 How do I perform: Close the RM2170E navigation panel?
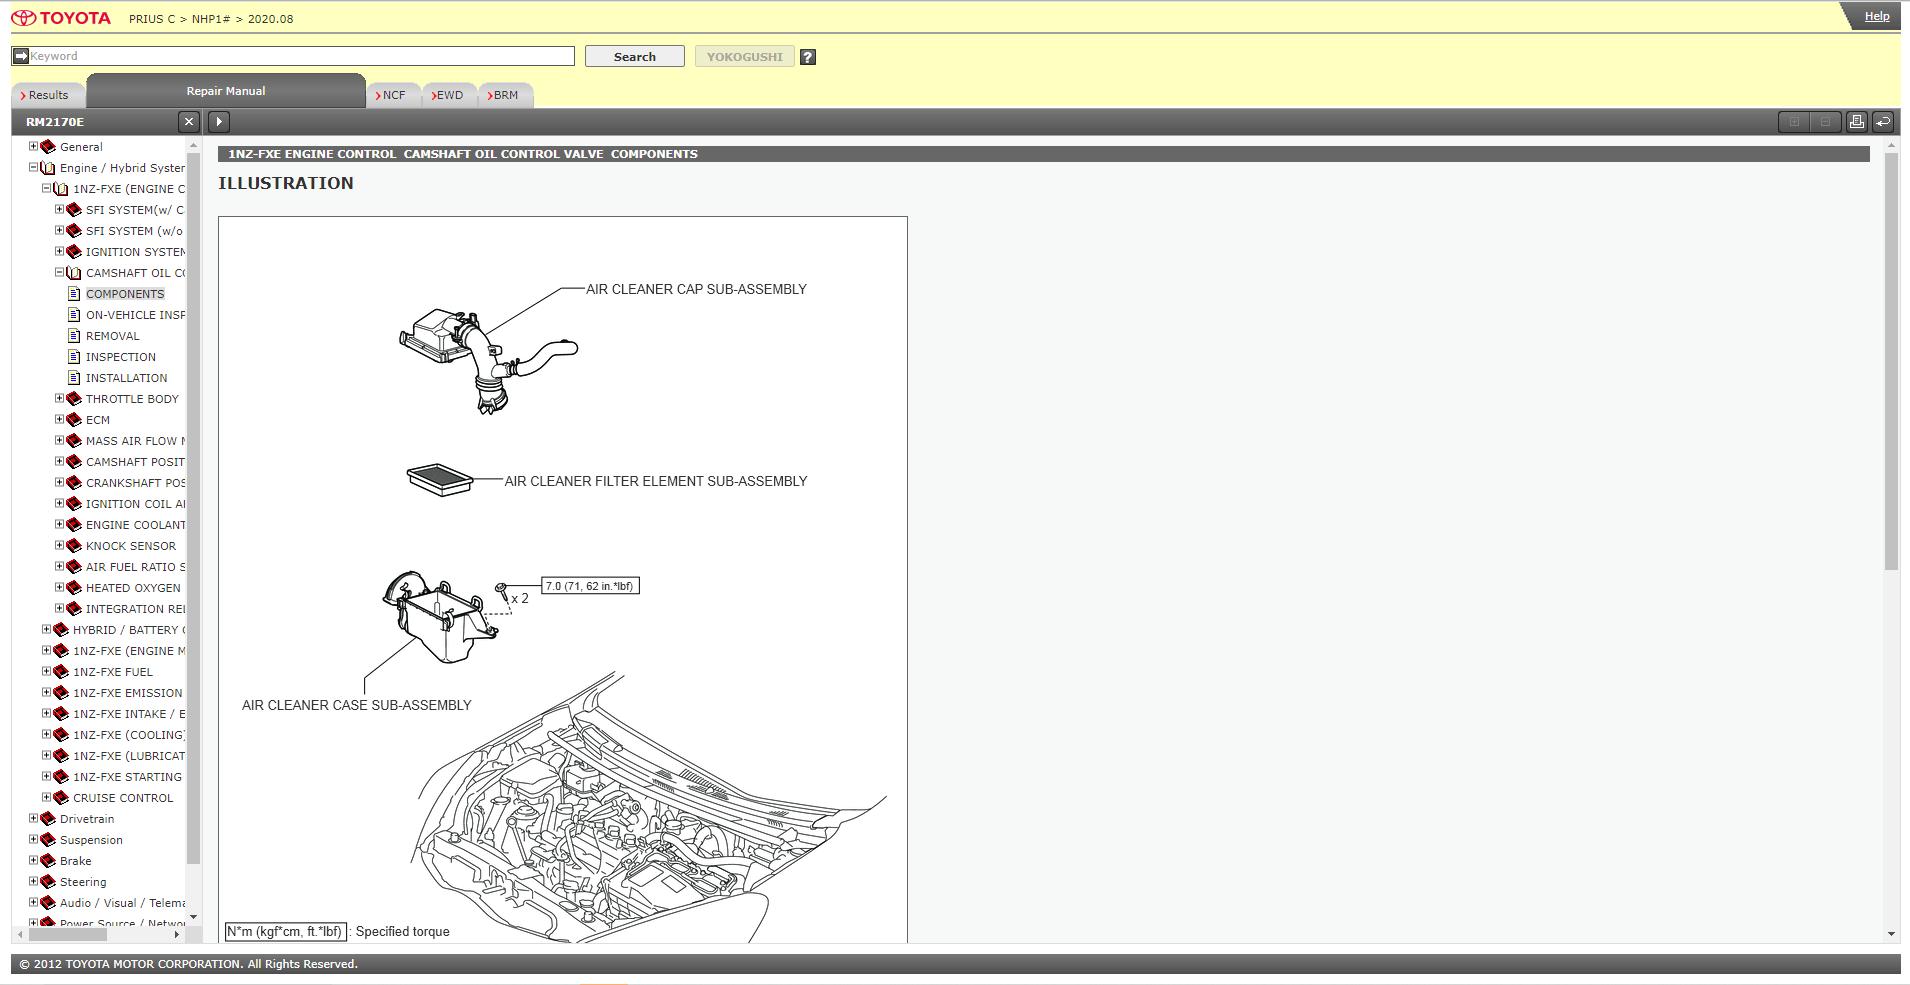(189, 122)
